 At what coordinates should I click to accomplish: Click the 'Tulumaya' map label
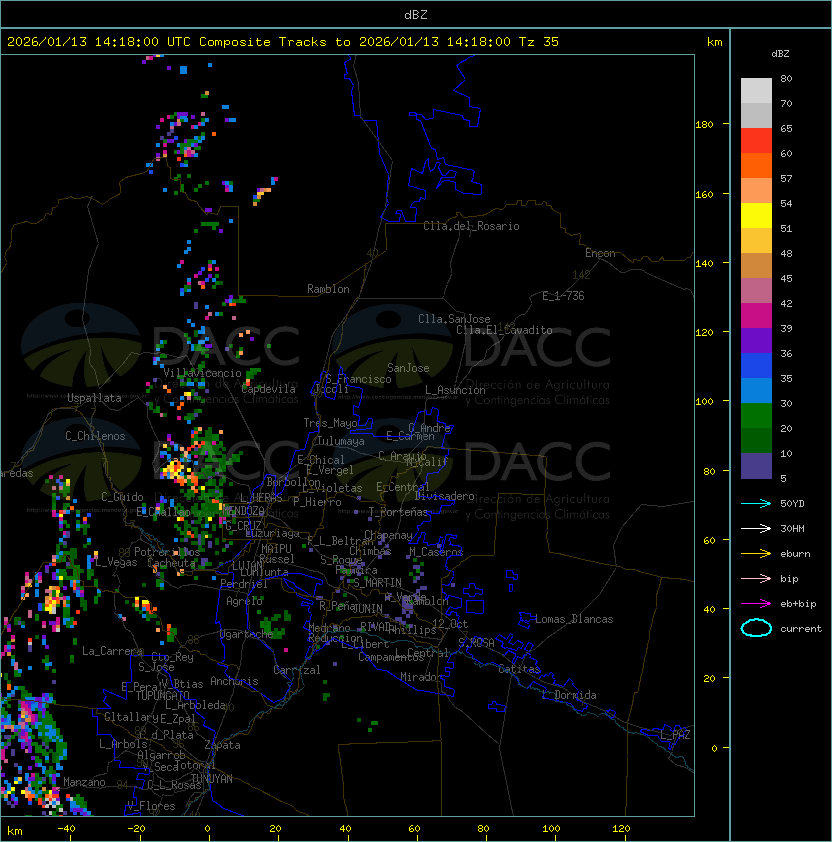[x=341, y=441]
